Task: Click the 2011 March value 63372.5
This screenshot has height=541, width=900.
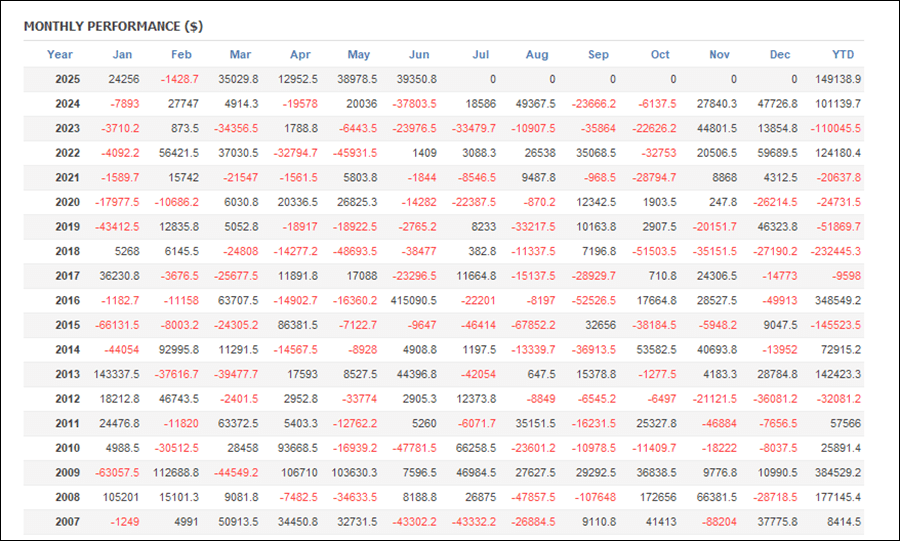Action: (x=238, y=423)
